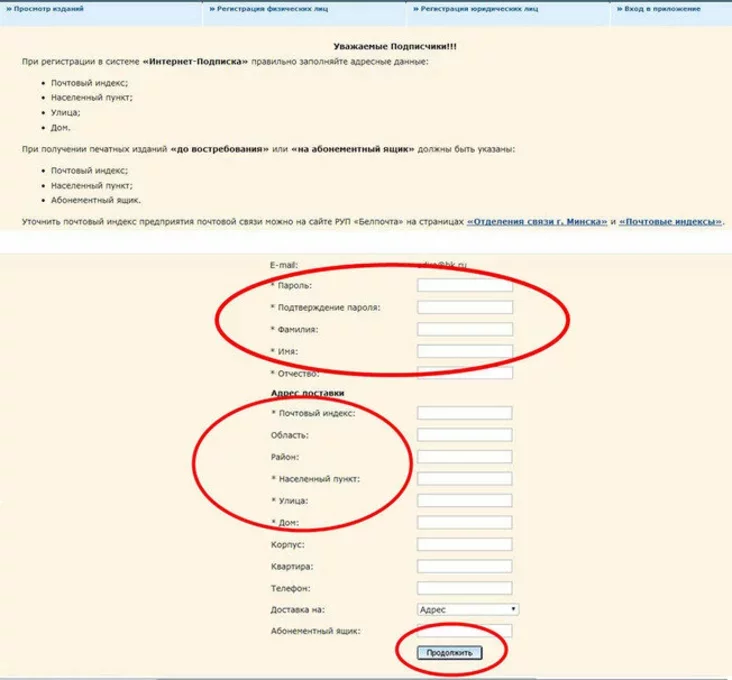The width and height of the screenshot is (732, 680).
Task: Focus the Почтовый индекс field
Action: coord(465,413)
